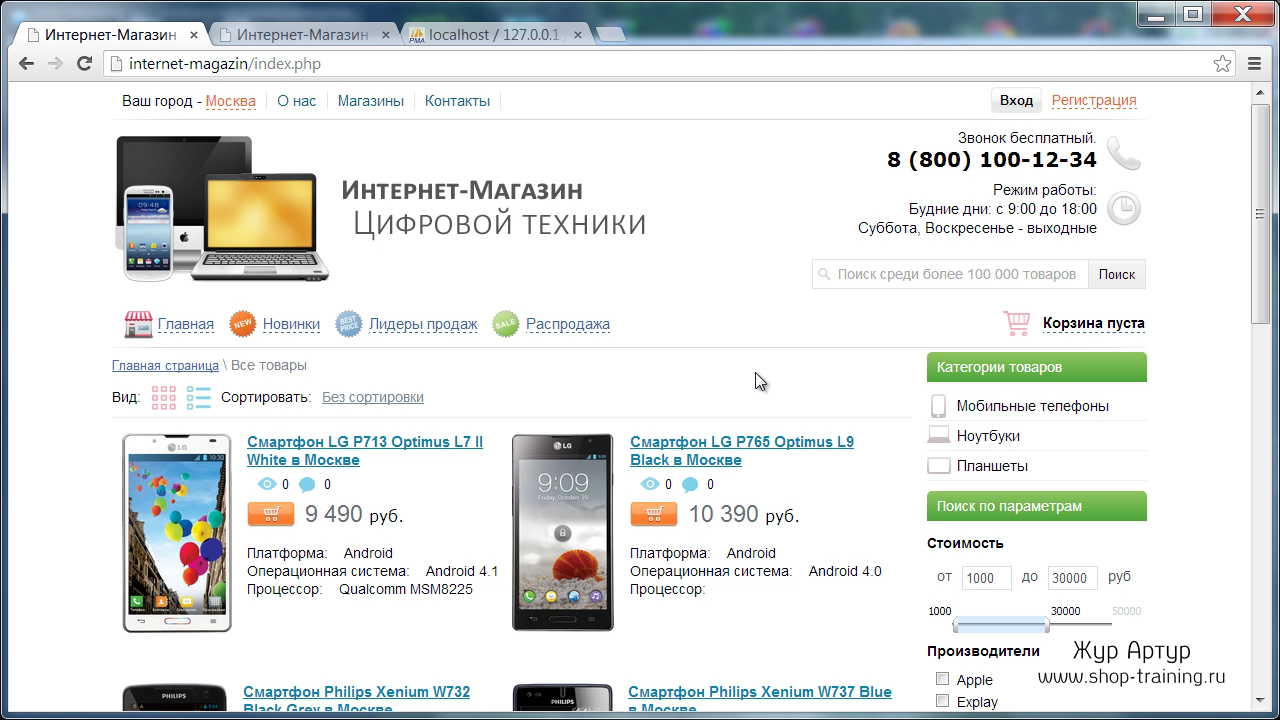Add LG P713 Optimus L7 II to cart
The height and width of the screenshot is (720, 1280).
[271, 514]
